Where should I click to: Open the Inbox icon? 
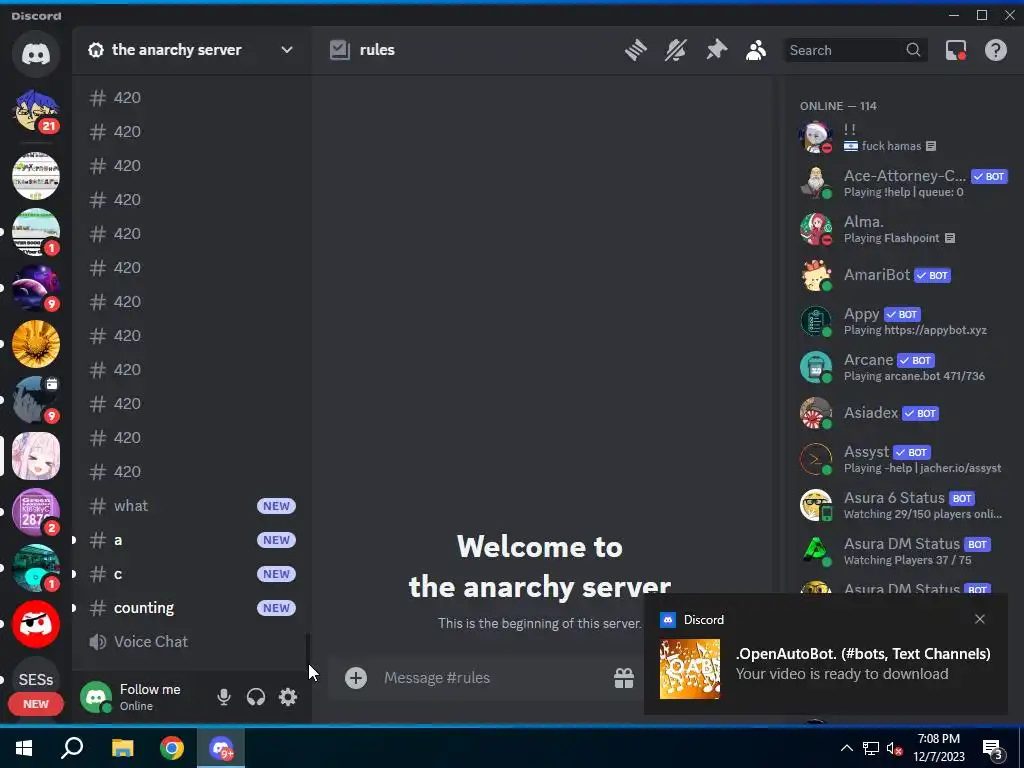(955, 50)
